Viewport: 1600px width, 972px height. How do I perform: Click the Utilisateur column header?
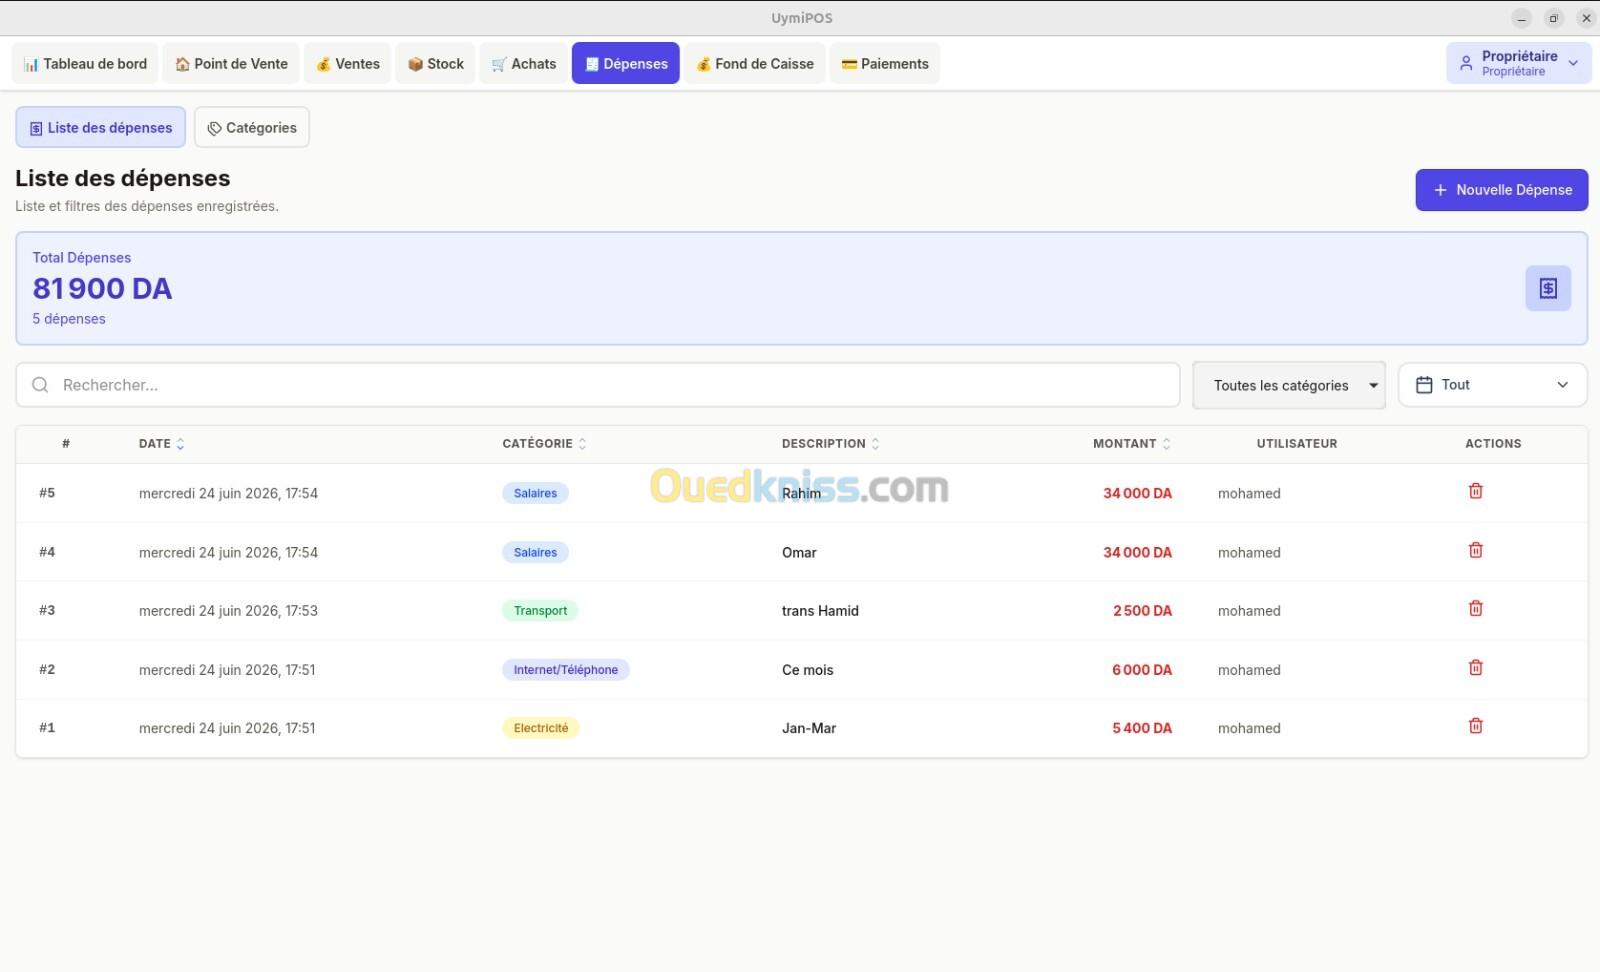pyautogui.click(x=1296, y=443)
